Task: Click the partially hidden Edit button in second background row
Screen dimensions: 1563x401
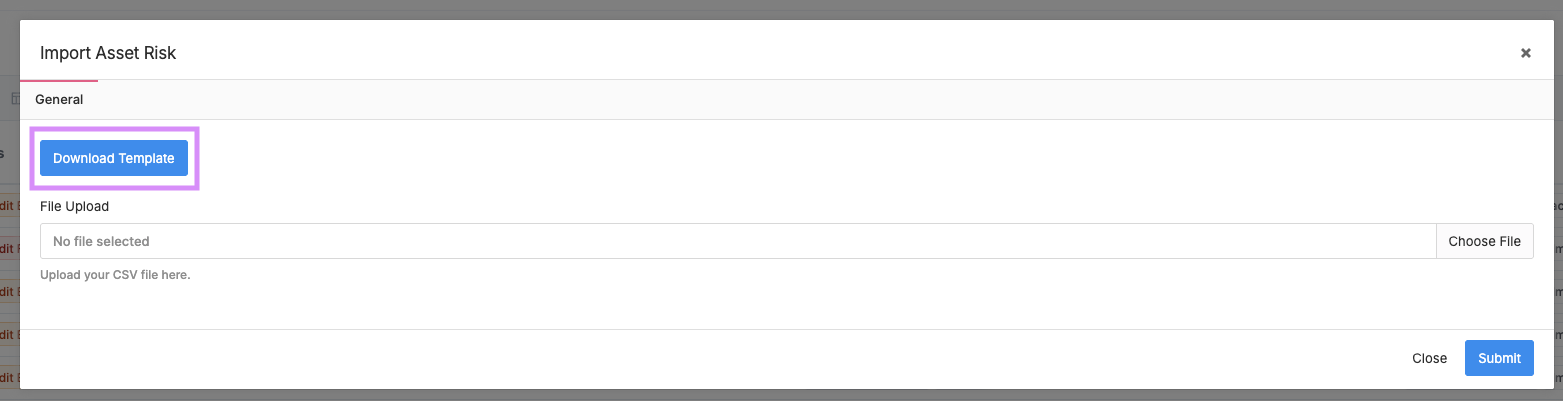Action: tap(9, 248)
